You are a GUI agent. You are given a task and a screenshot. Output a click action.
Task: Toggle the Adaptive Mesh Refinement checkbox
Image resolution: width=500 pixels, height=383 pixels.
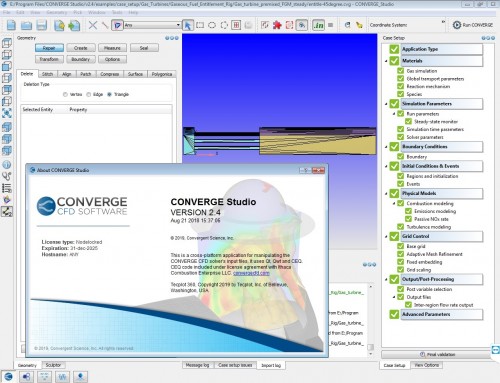tap(401, 254)
